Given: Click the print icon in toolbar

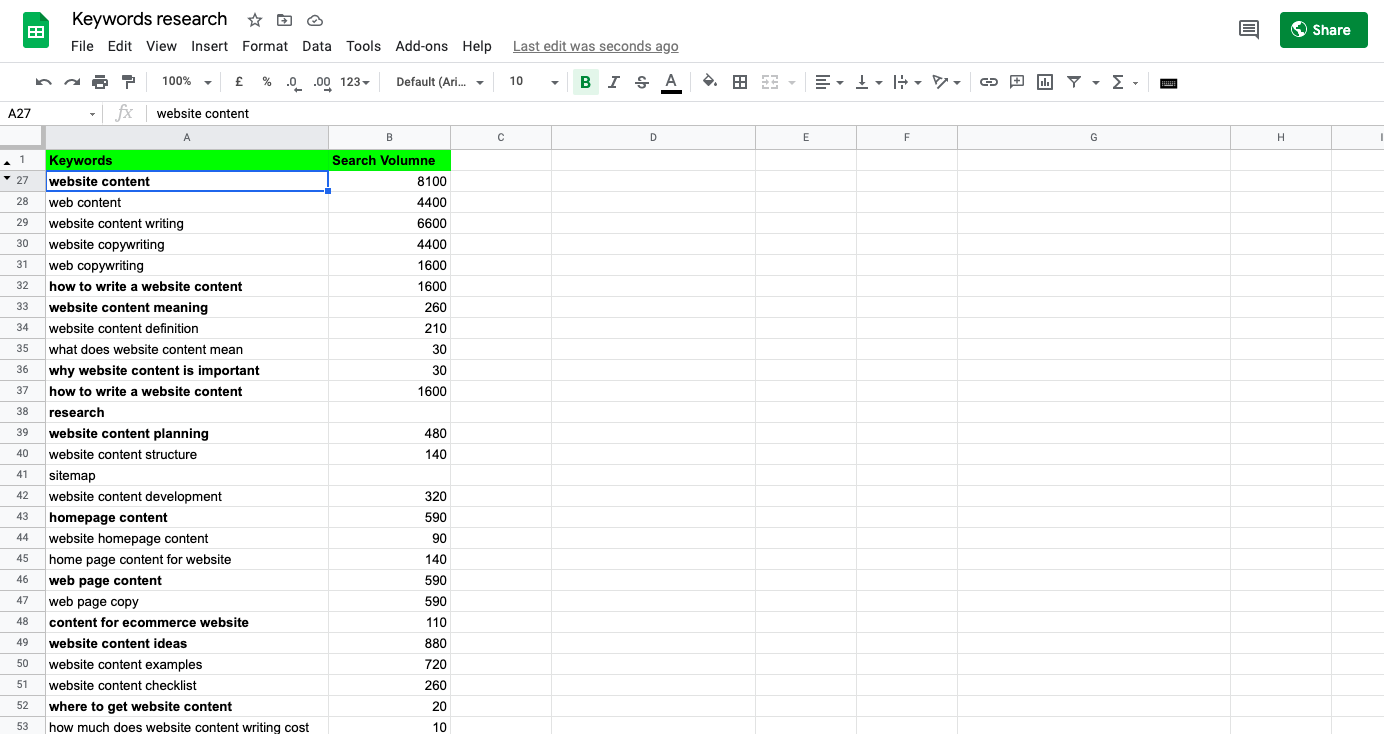Looking at the screenshot, I should [100, 82].
